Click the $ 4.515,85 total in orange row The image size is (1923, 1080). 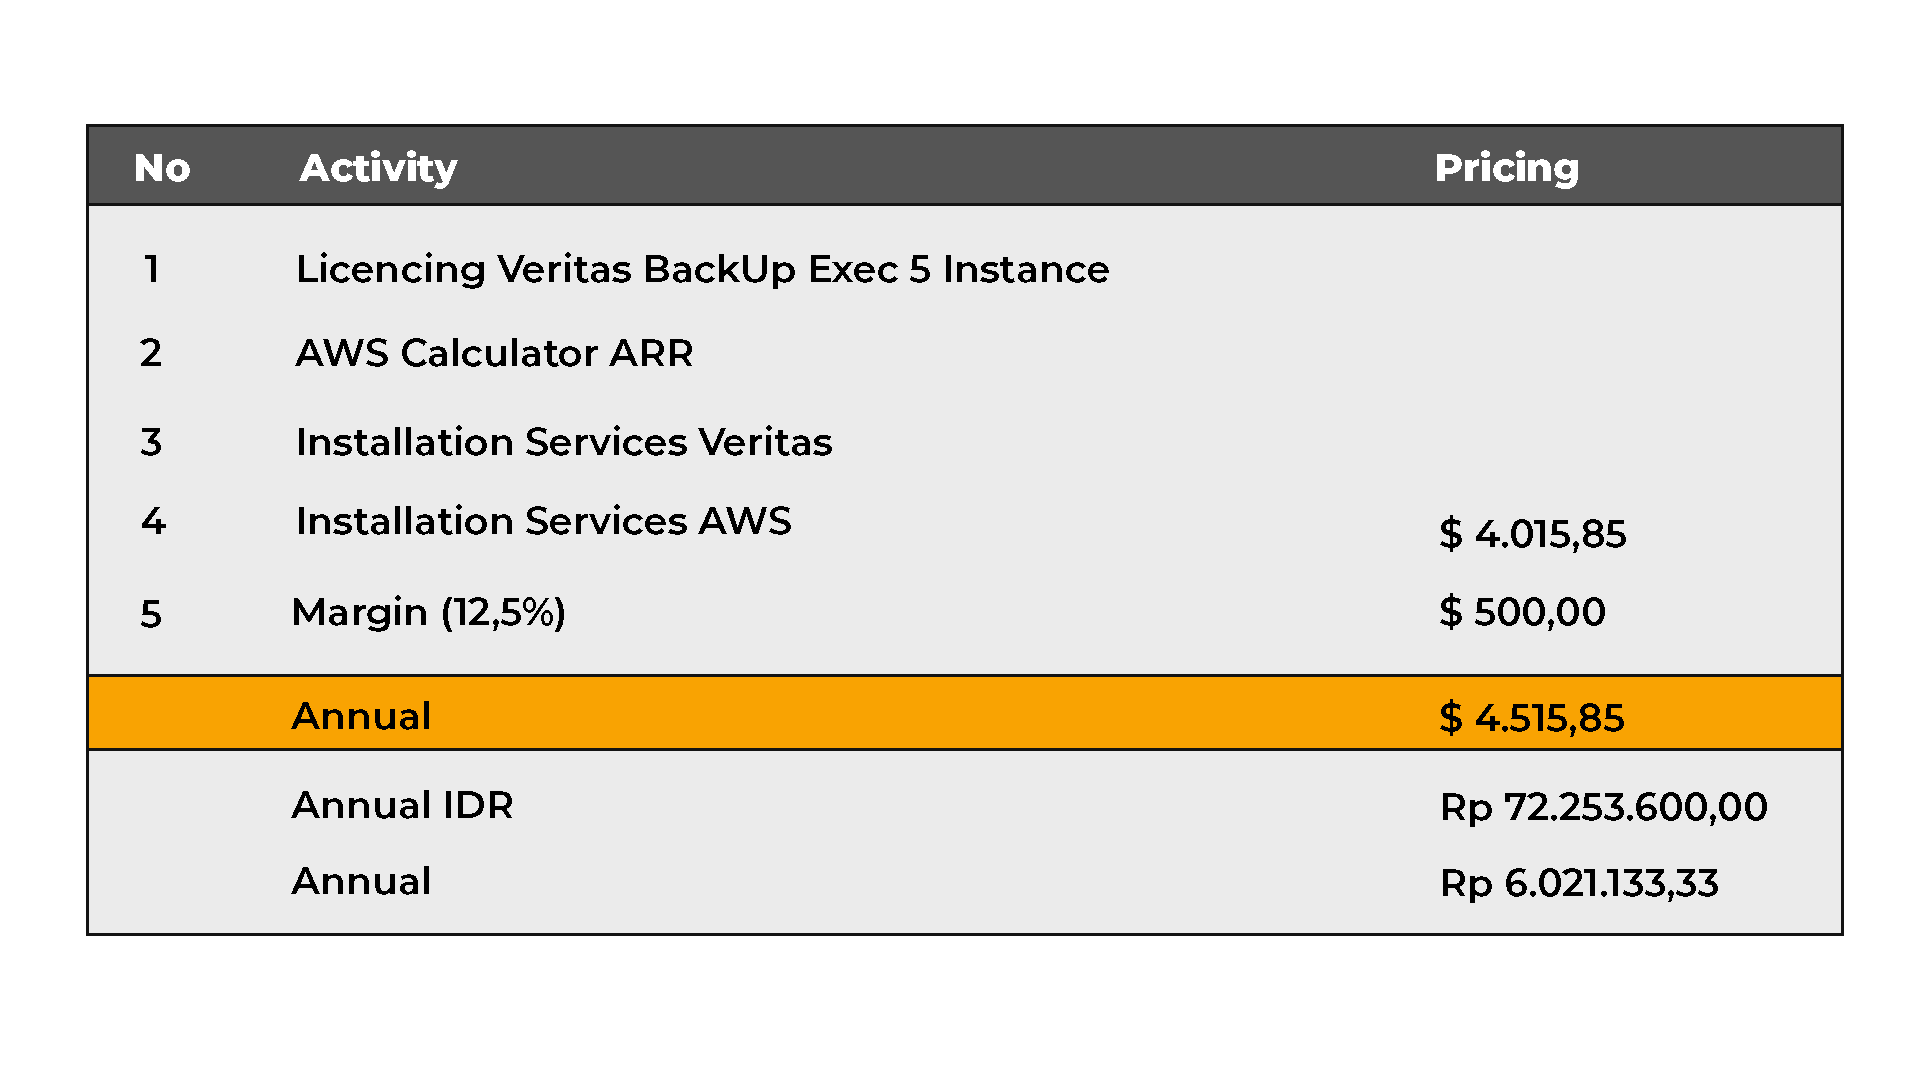[1531, 718]
